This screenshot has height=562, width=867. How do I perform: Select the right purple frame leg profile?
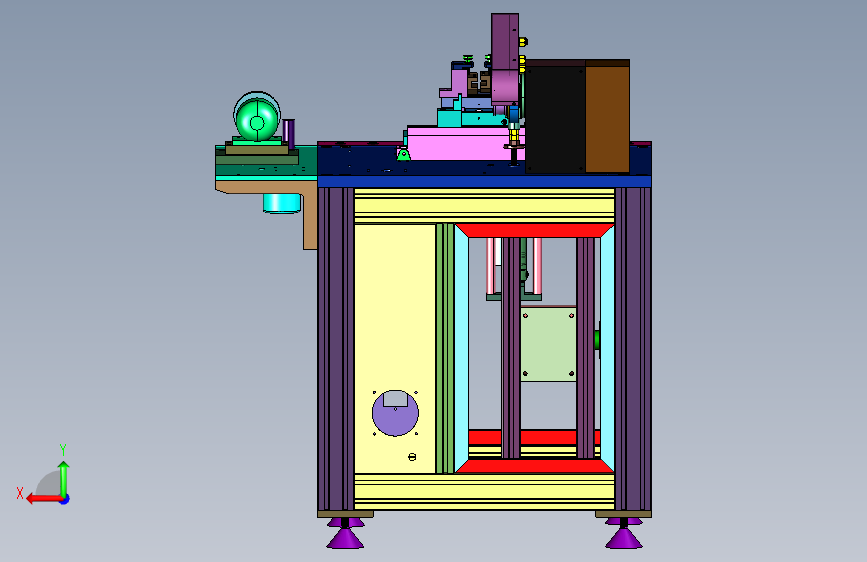[633, 348]
